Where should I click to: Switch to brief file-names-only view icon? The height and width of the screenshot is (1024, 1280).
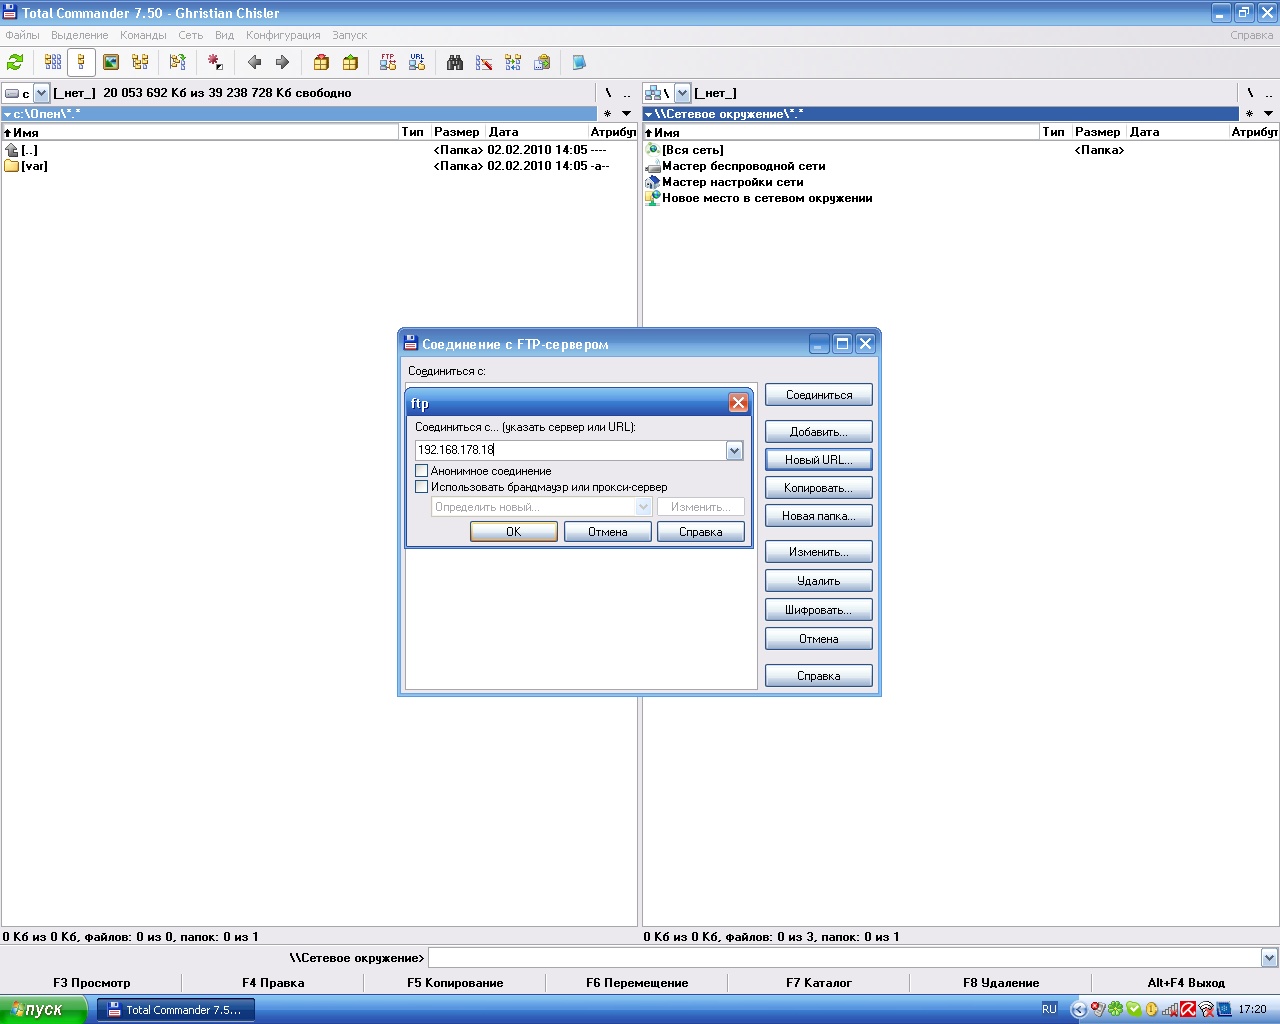coord(53,62)
